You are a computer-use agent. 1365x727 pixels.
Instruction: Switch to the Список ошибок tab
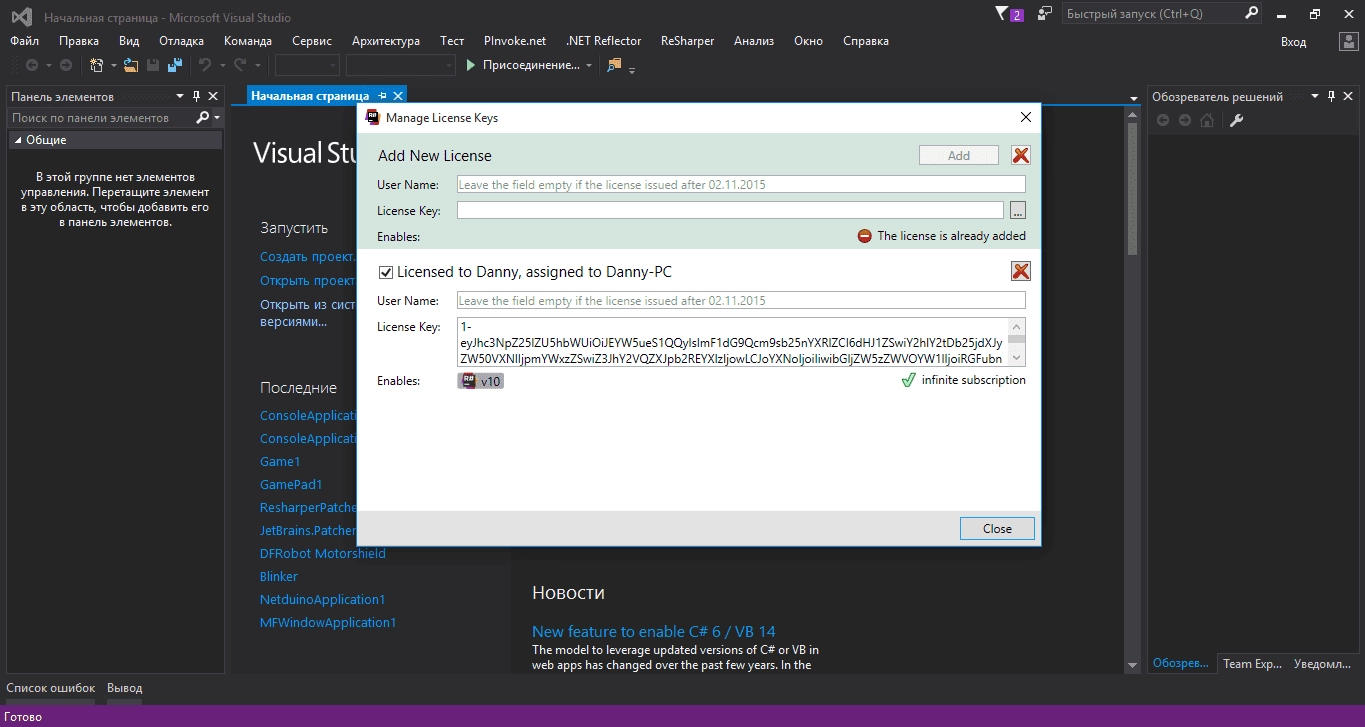click(x=51, y=688)
